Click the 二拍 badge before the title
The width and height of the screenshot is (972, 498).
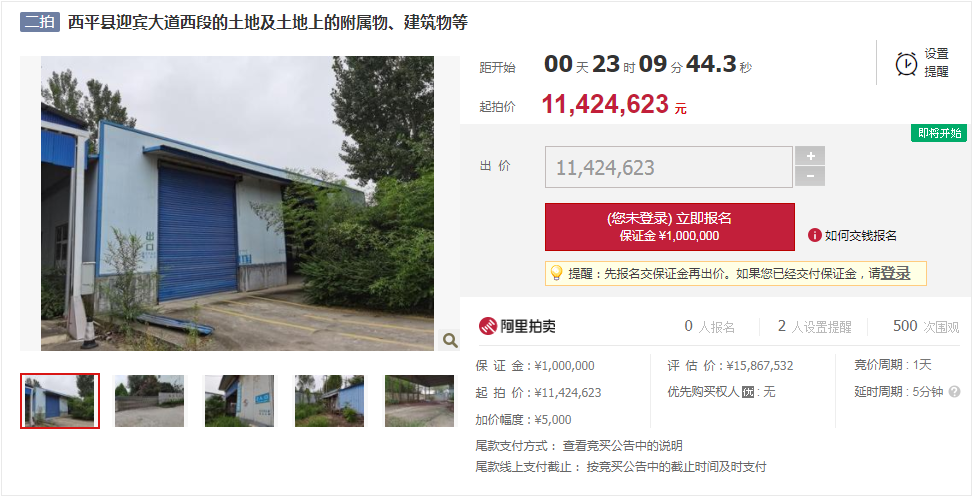pyautogui.click(x=40, y=22)
